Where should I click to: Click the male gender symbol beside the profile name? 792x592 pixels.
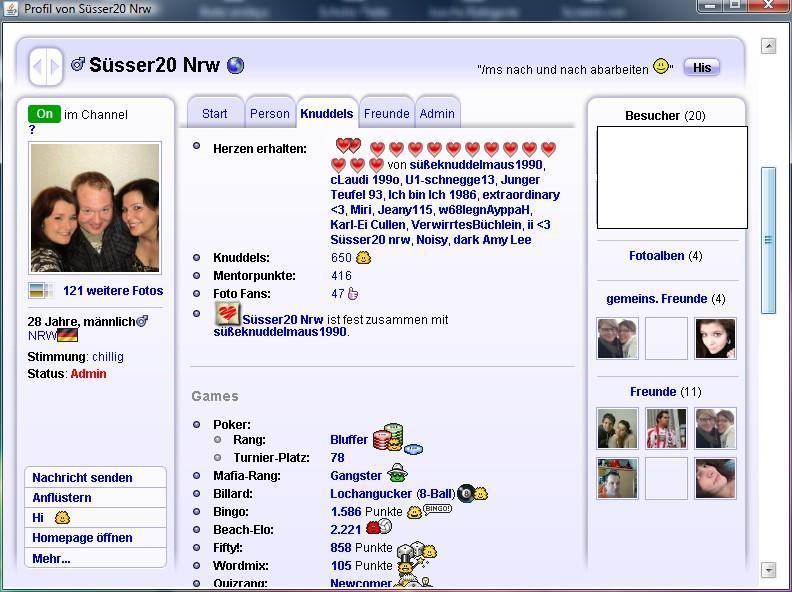(77, 64)
